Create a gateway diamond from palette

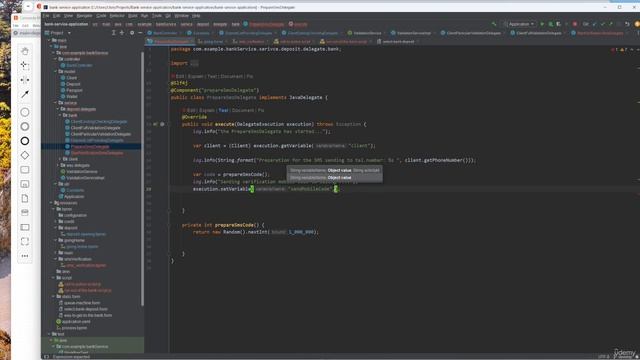tap(25, 155)
